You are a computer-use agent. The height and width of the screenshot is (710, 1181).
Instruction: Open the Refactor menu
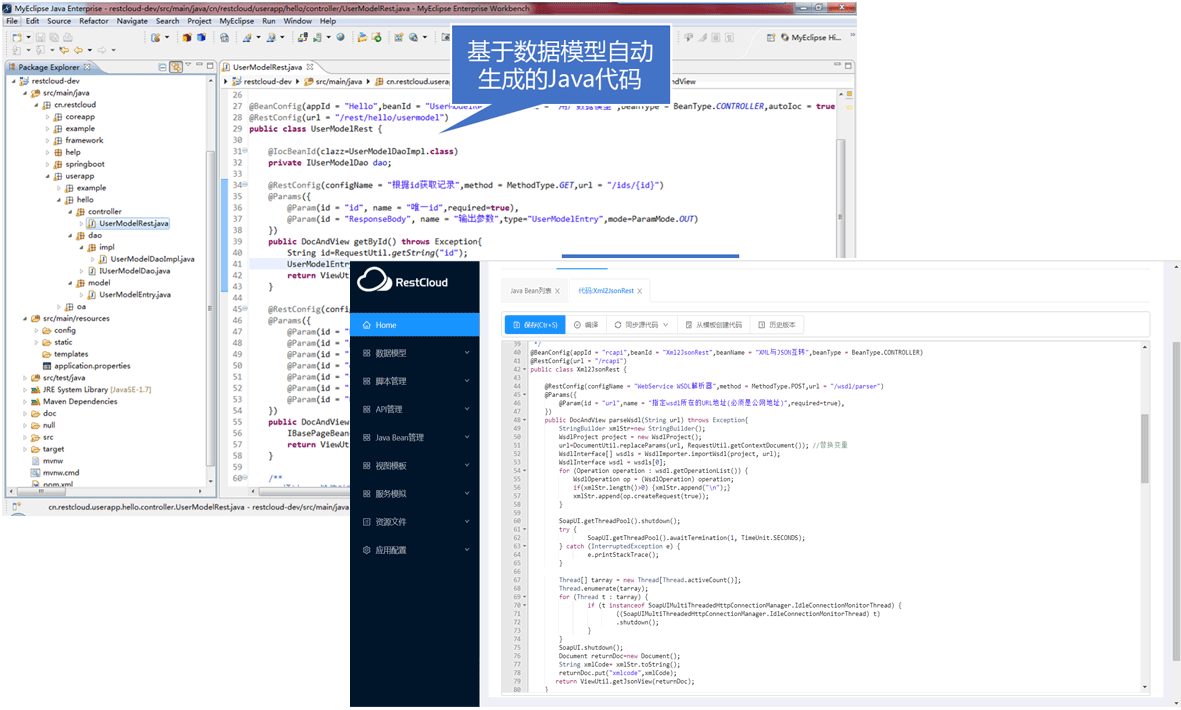[x=94, y=21]
